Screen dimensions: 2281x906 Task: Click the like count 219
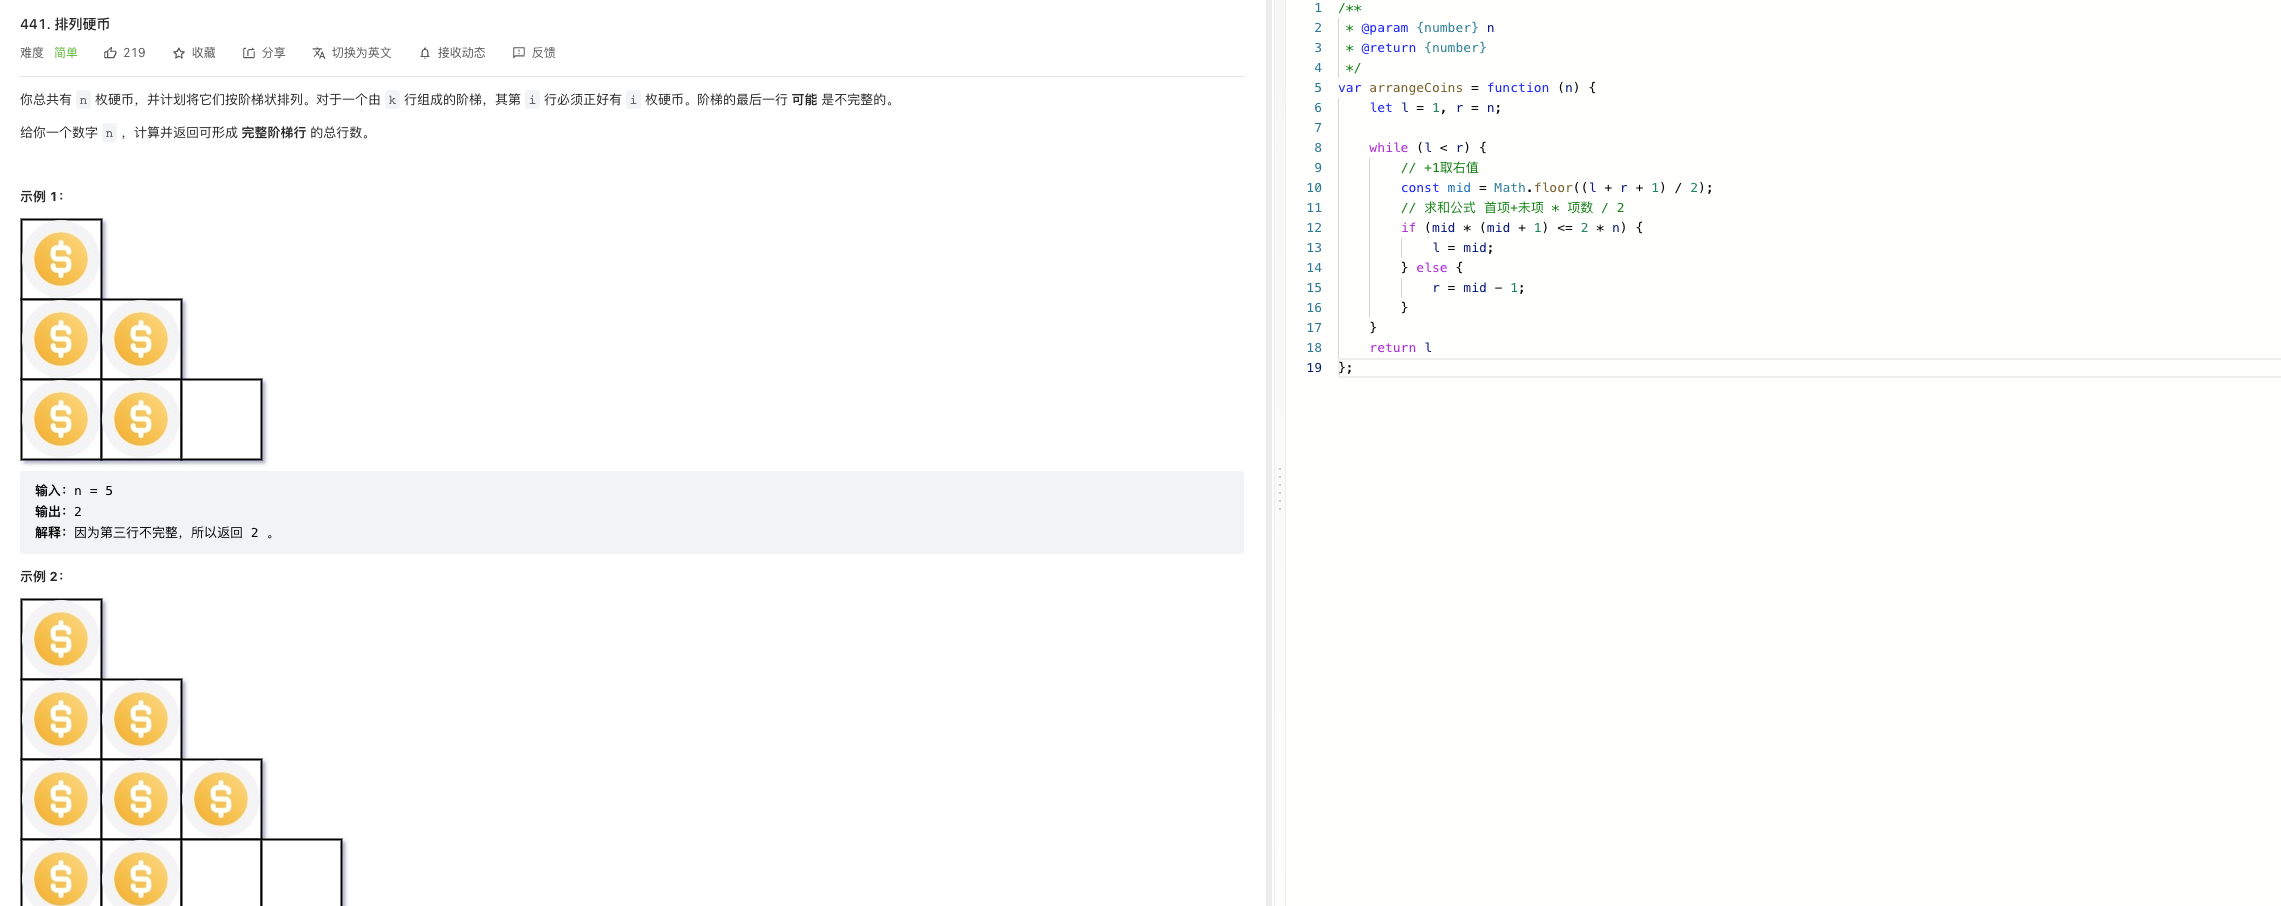(x=134, y=53)
